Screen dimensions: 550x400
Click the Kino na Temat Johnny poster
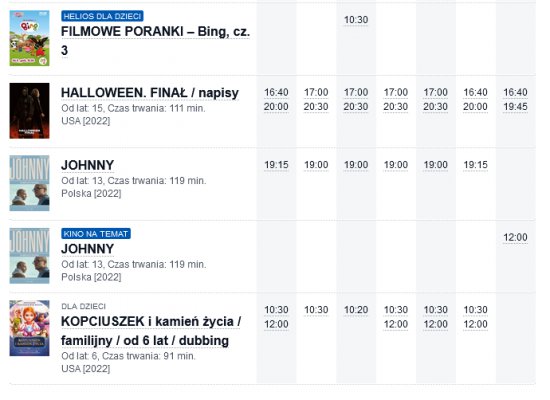[x=29, y=256]
